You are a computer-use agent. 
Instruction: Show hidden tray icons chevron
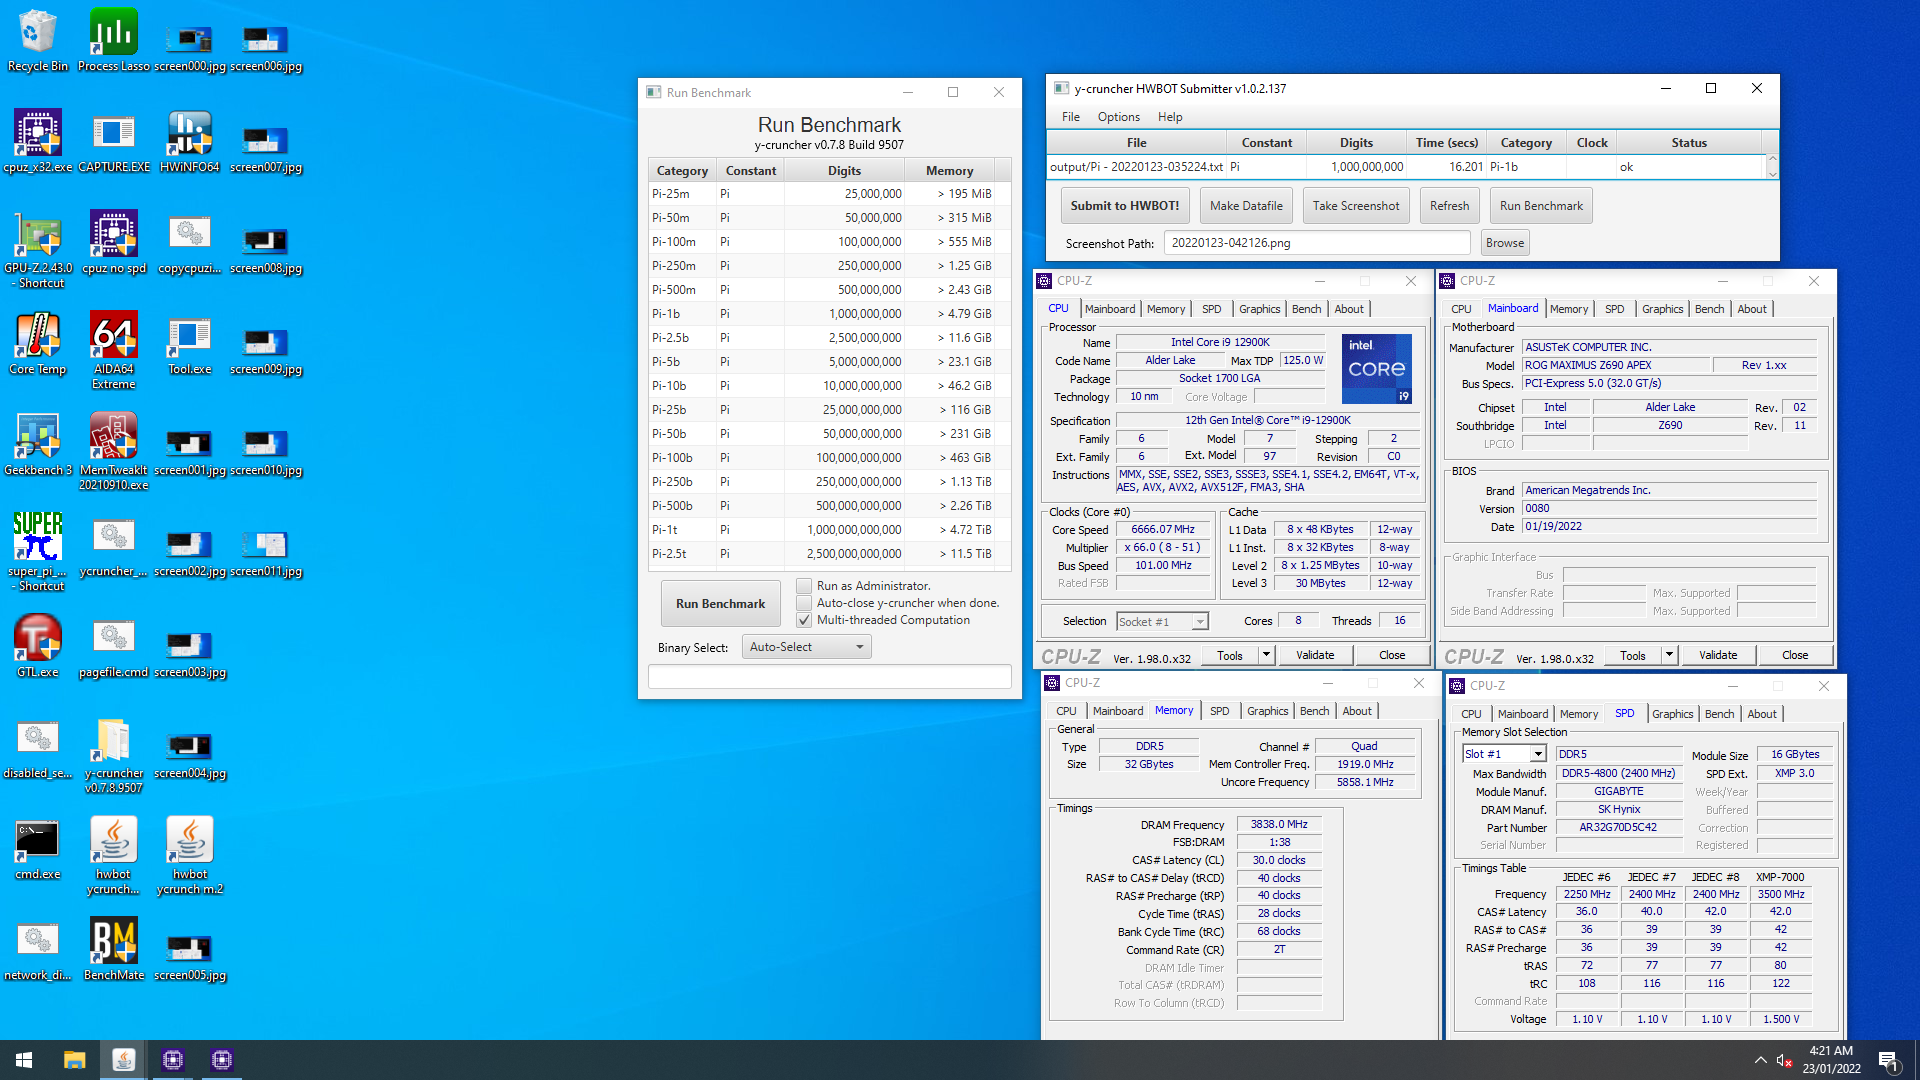(x=1760, y=1060)
